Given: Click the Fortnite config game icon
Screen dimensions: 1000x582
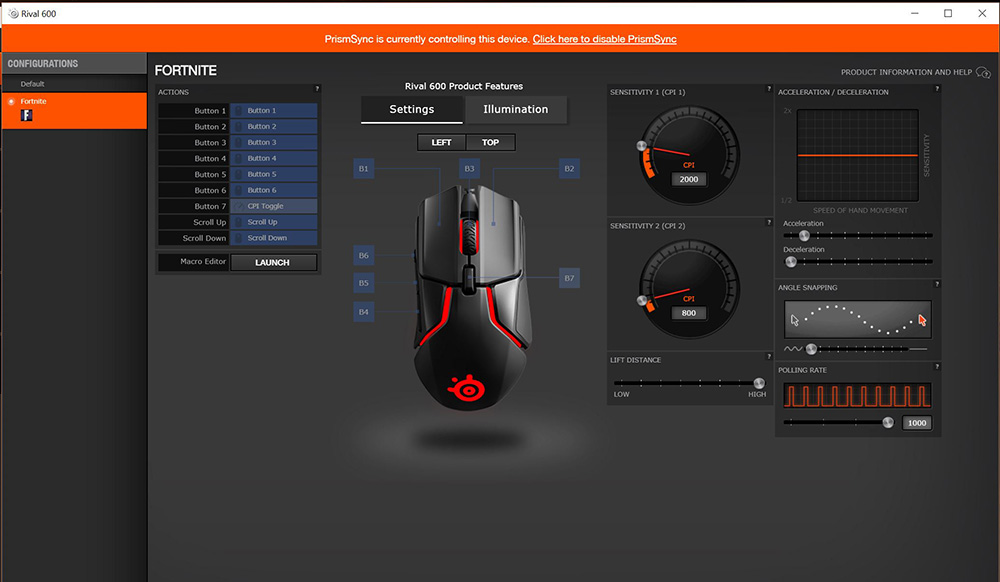Looking at the screenshot, I should (x=27, y=116).
